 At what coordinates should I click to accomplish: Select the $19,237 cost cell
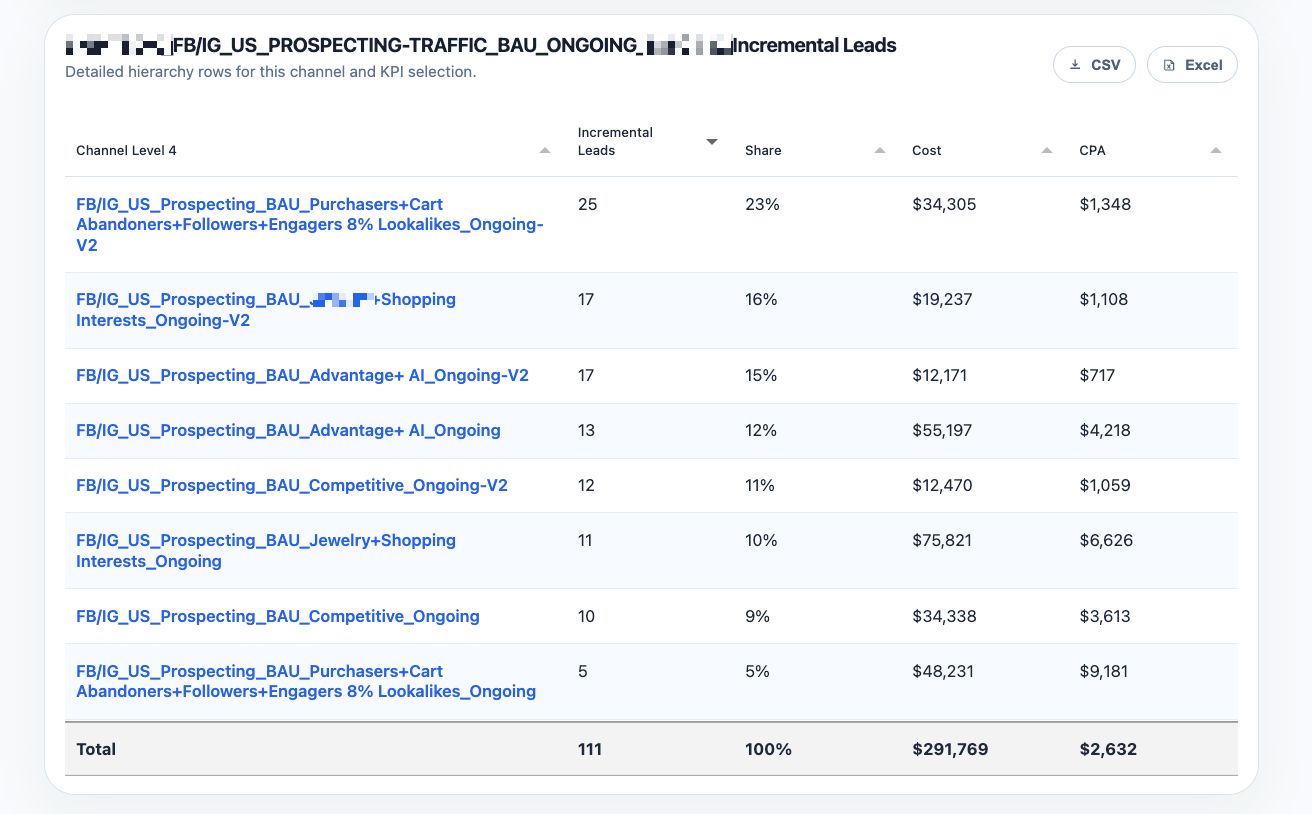[942, 300]
